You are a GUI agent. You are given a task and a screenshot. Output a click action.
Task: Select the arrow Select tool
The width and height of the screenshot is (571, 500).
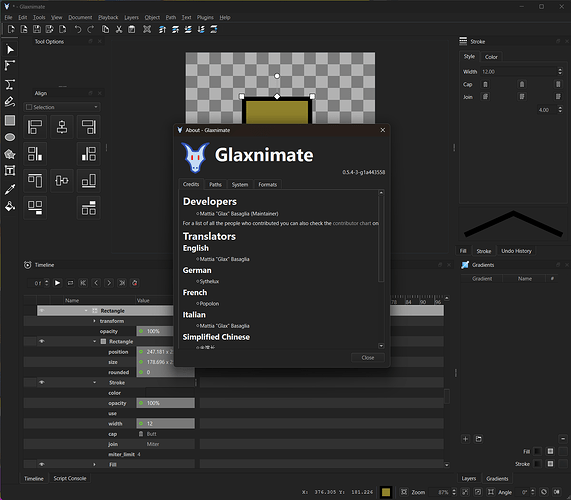pos(10,50)
